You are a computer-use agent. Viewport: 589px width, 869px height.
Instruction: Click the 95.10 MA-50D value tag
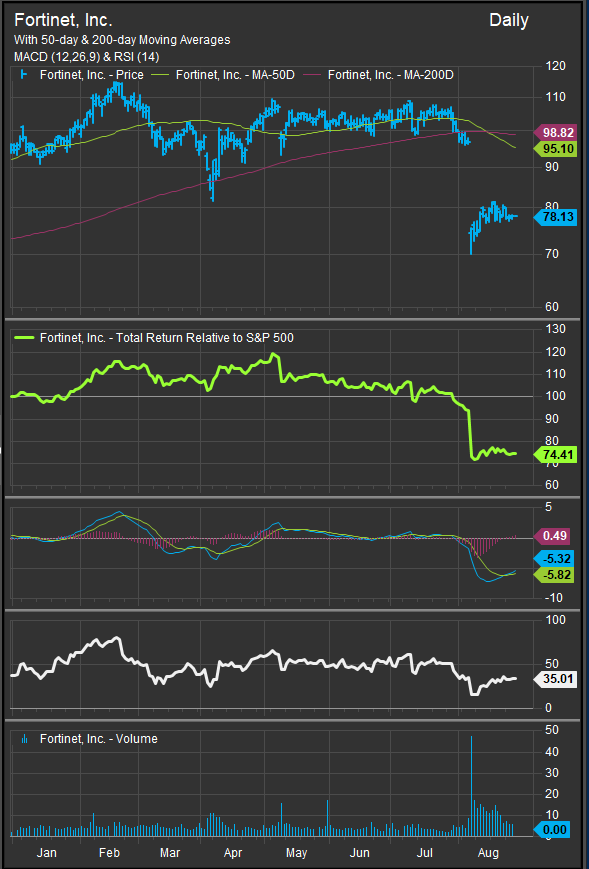(555, 148)
